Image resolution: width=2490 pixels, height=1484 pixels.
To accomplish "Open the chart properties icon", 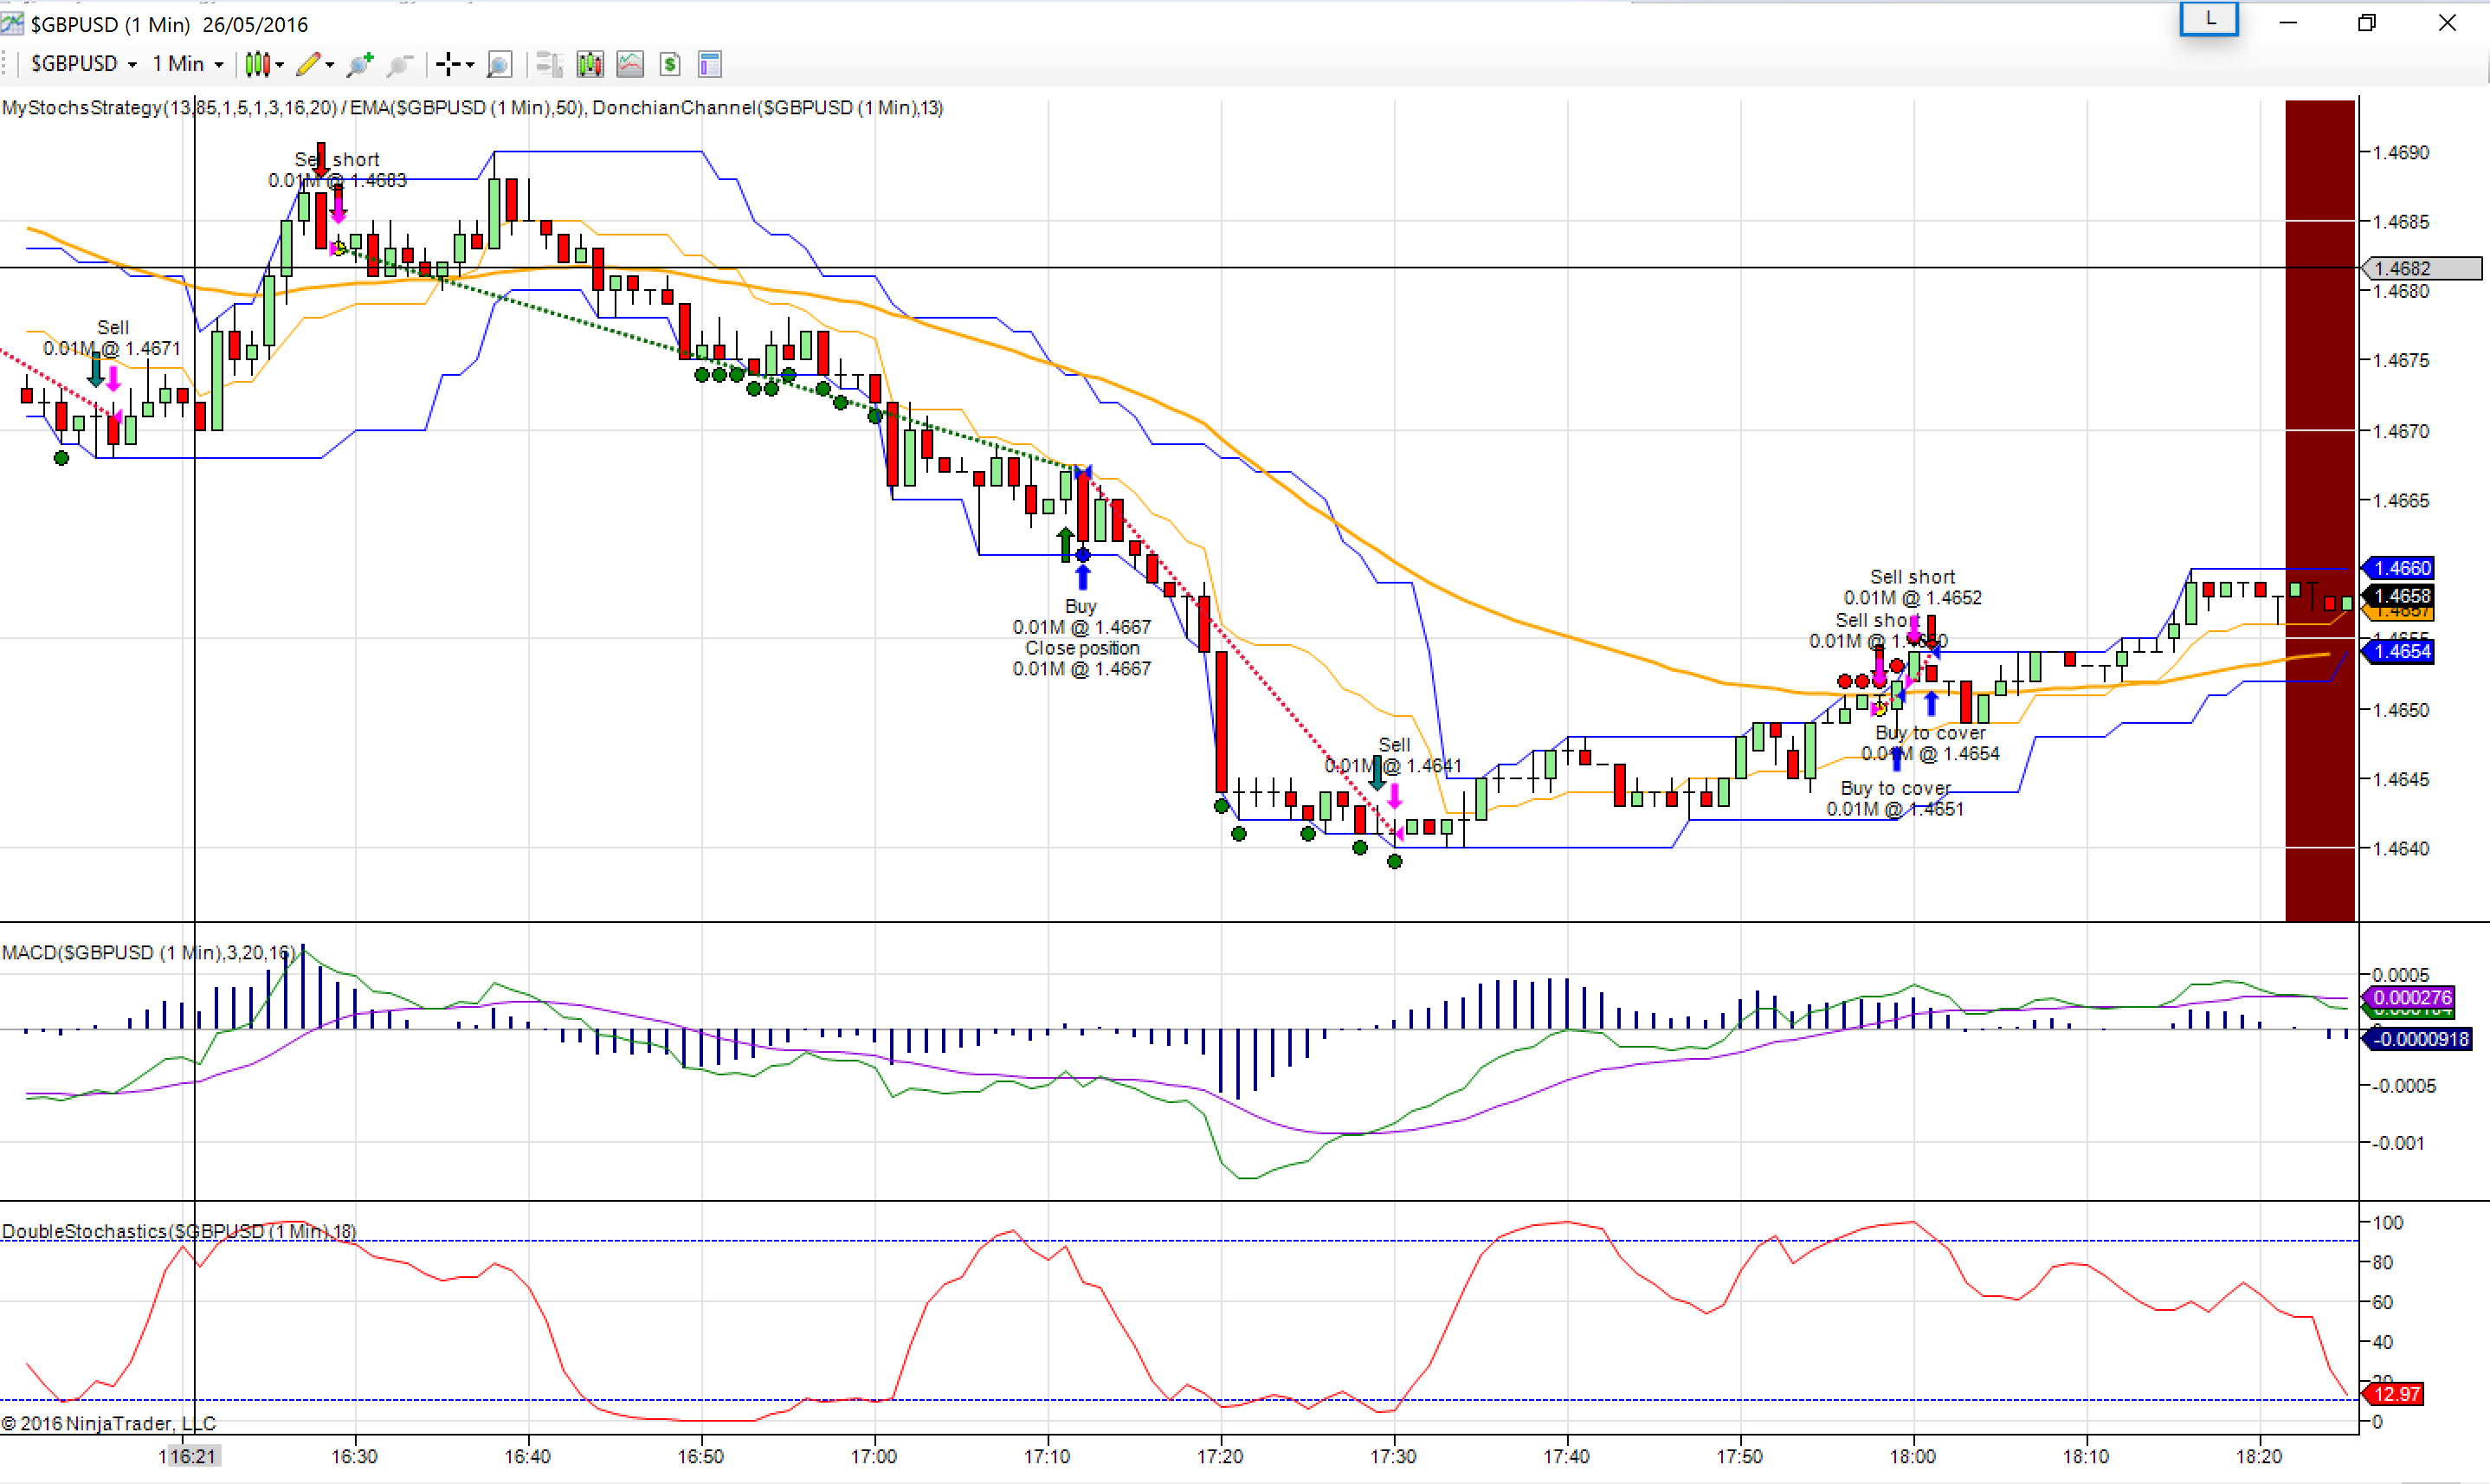I will (x=710, y=65).
